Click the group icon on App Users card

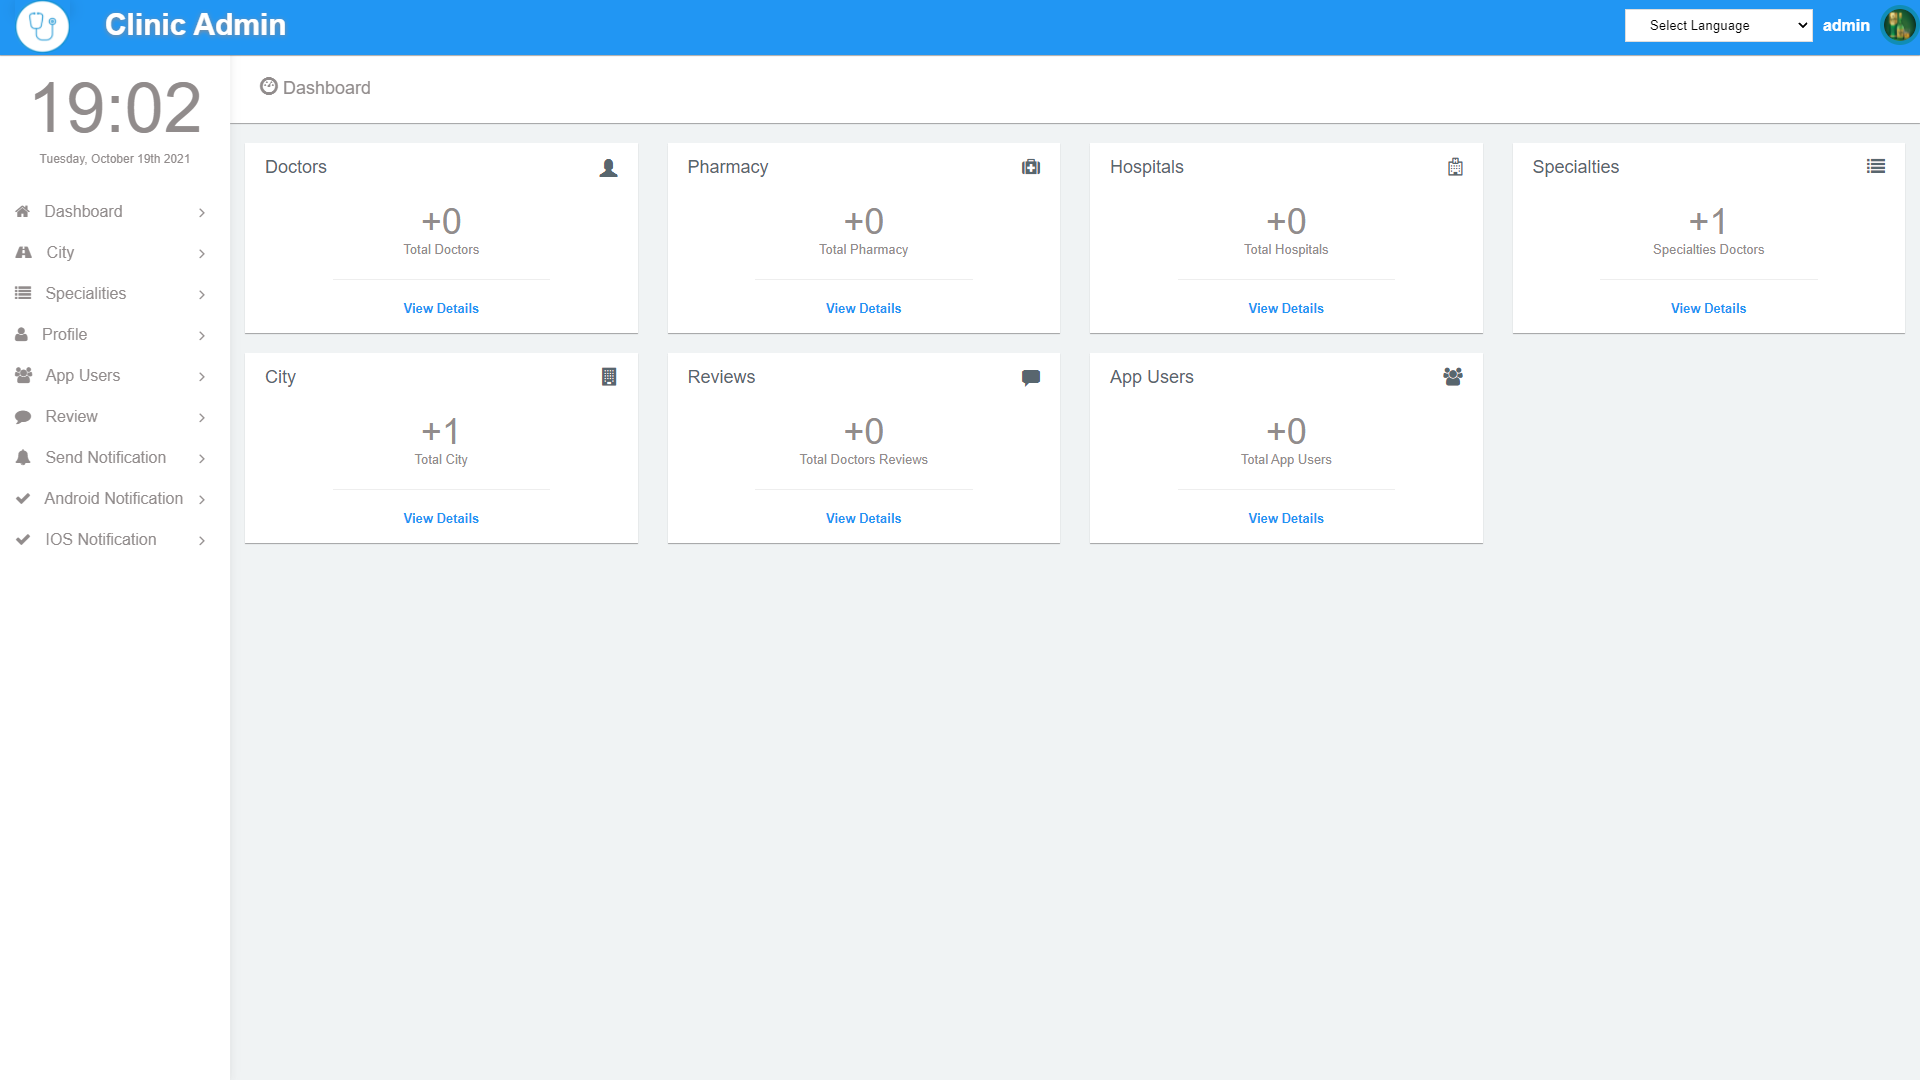pos(1453,377)
